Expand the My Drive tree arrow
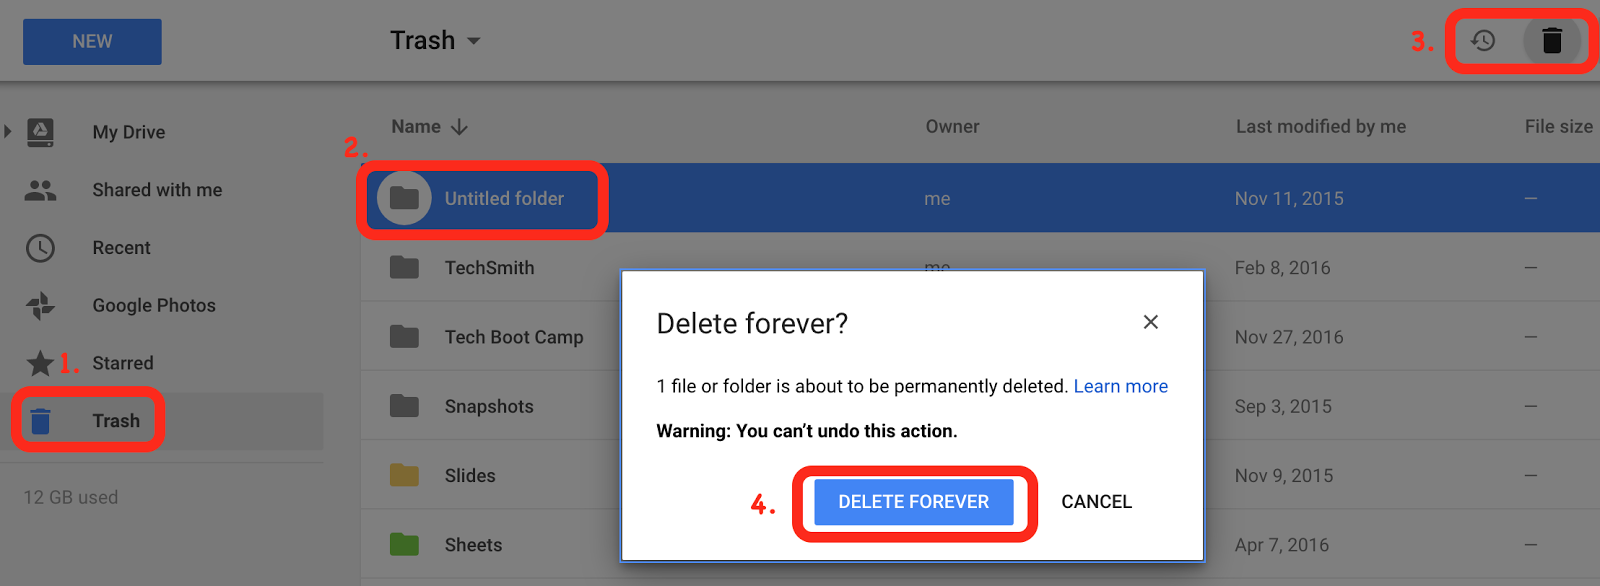This screenshot has width=1600, height=586. click(x=8, y=132)
